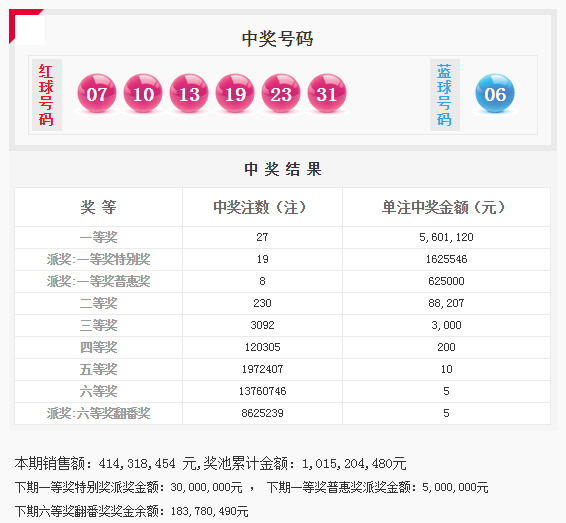
Task: Select the 一等奖 row label
Action: (x=98, y=237)
